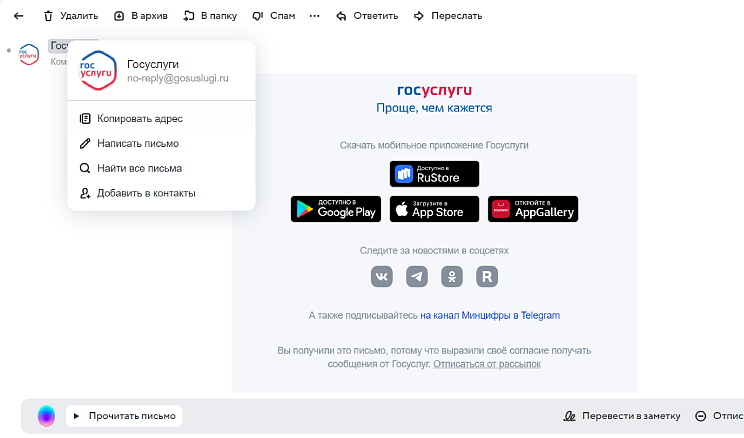Click the pencil icon beside Написать письмо

coord(85,143)
